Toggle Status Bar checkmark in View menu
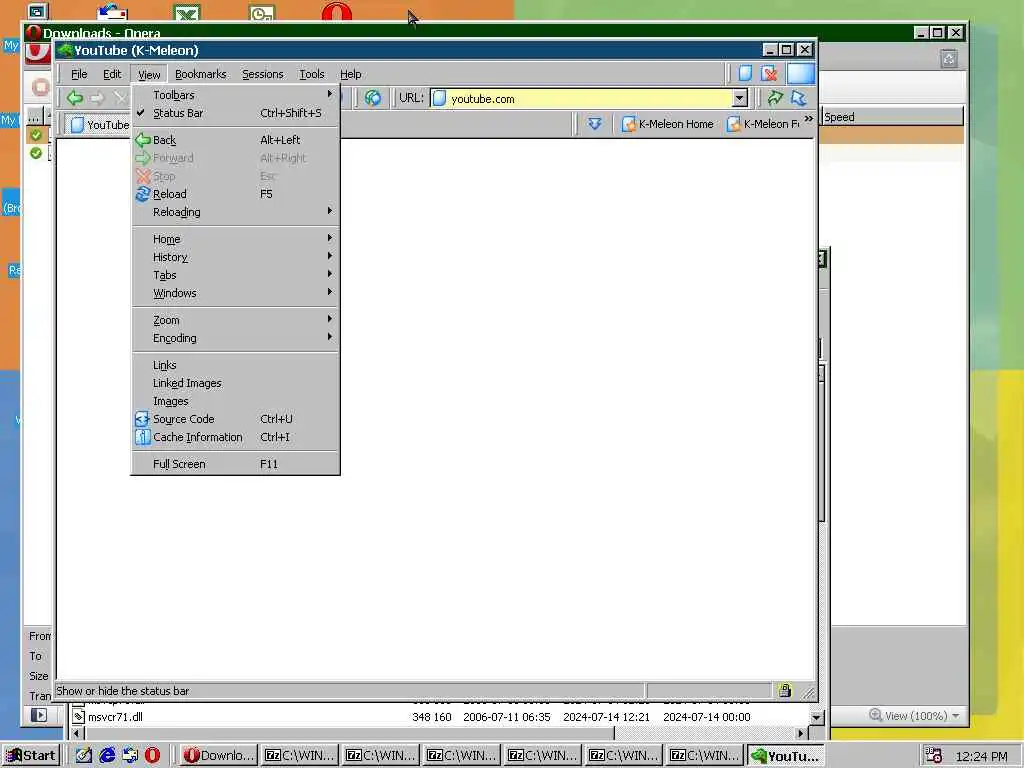Image resolution: width=1024 pixels, height=768 pixels. coord(236,113)
